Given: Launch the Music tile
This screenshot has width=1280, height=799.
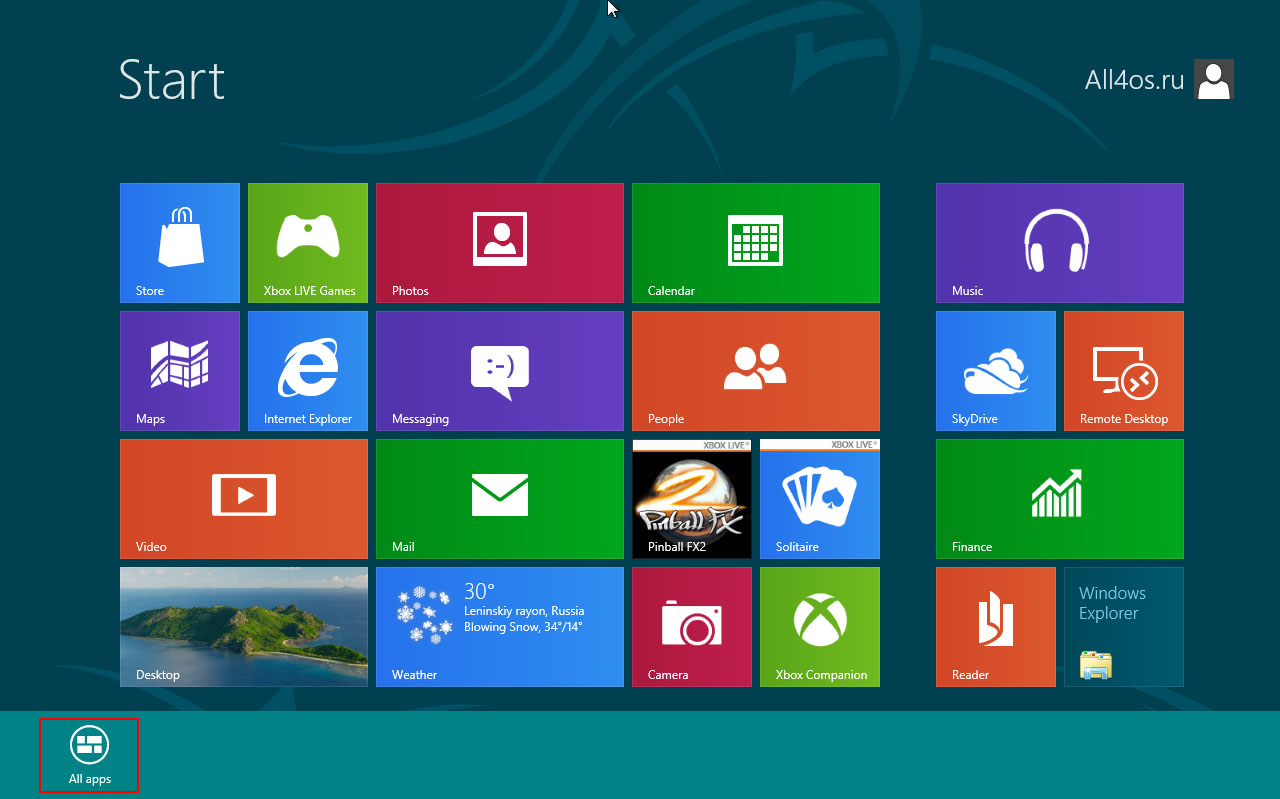Looking at the screenshot, I should [x=1060, y=243].
